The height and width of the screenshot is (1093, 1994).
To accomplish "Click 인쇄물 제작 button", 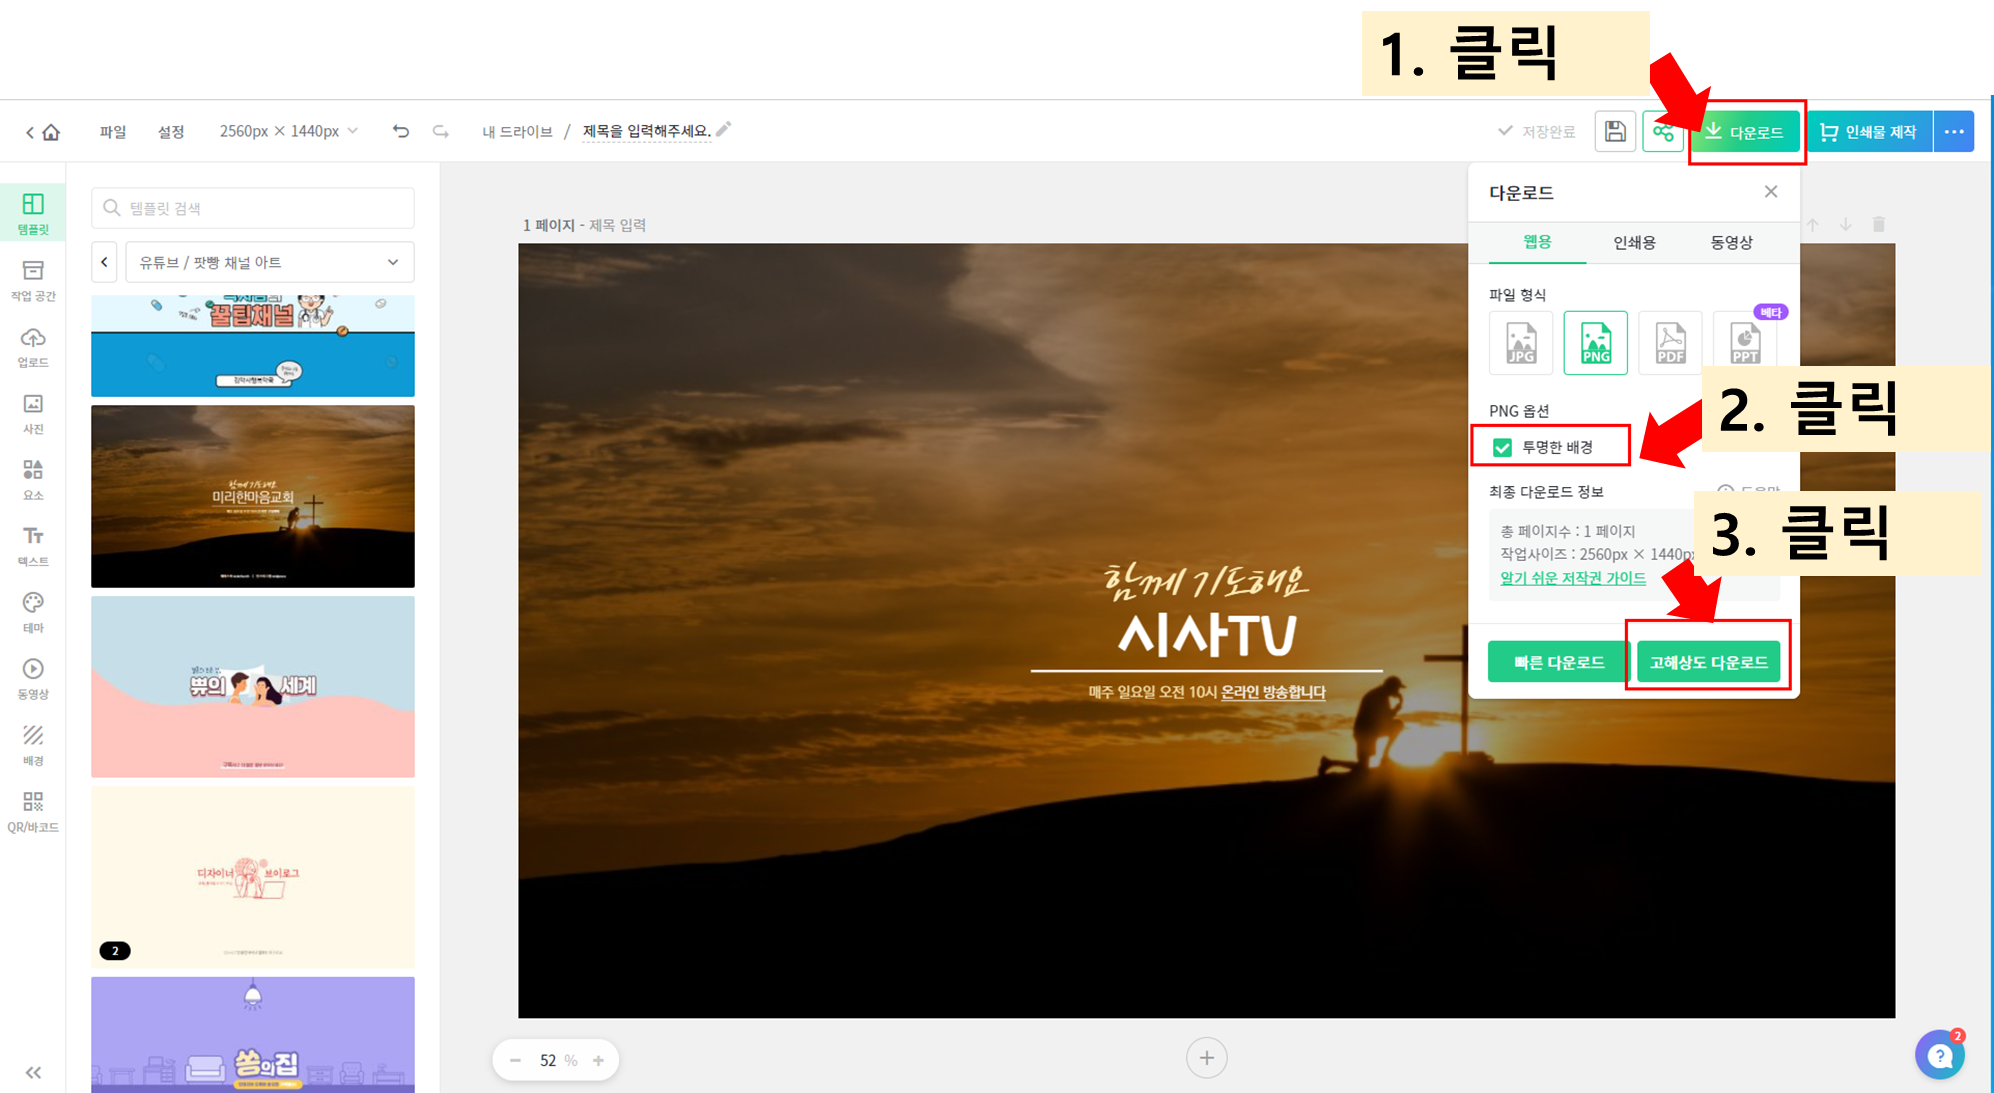I will pyautogui.click(x=1869, y=132).
